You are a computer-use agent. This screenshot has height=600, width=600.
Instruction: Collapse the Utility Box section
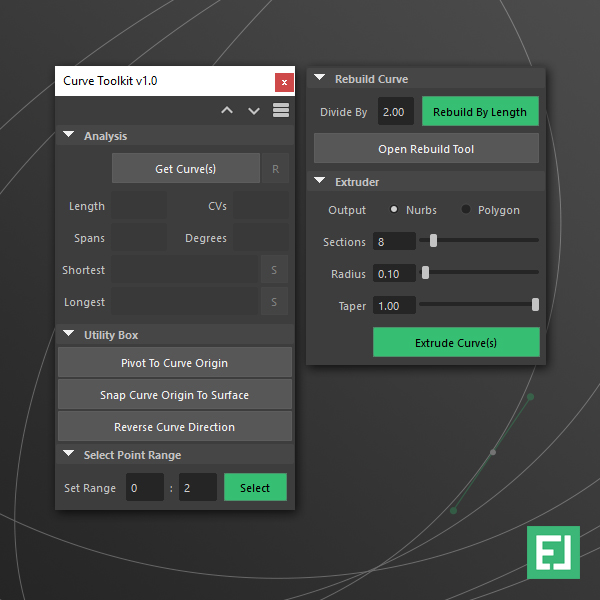point(69,334)
